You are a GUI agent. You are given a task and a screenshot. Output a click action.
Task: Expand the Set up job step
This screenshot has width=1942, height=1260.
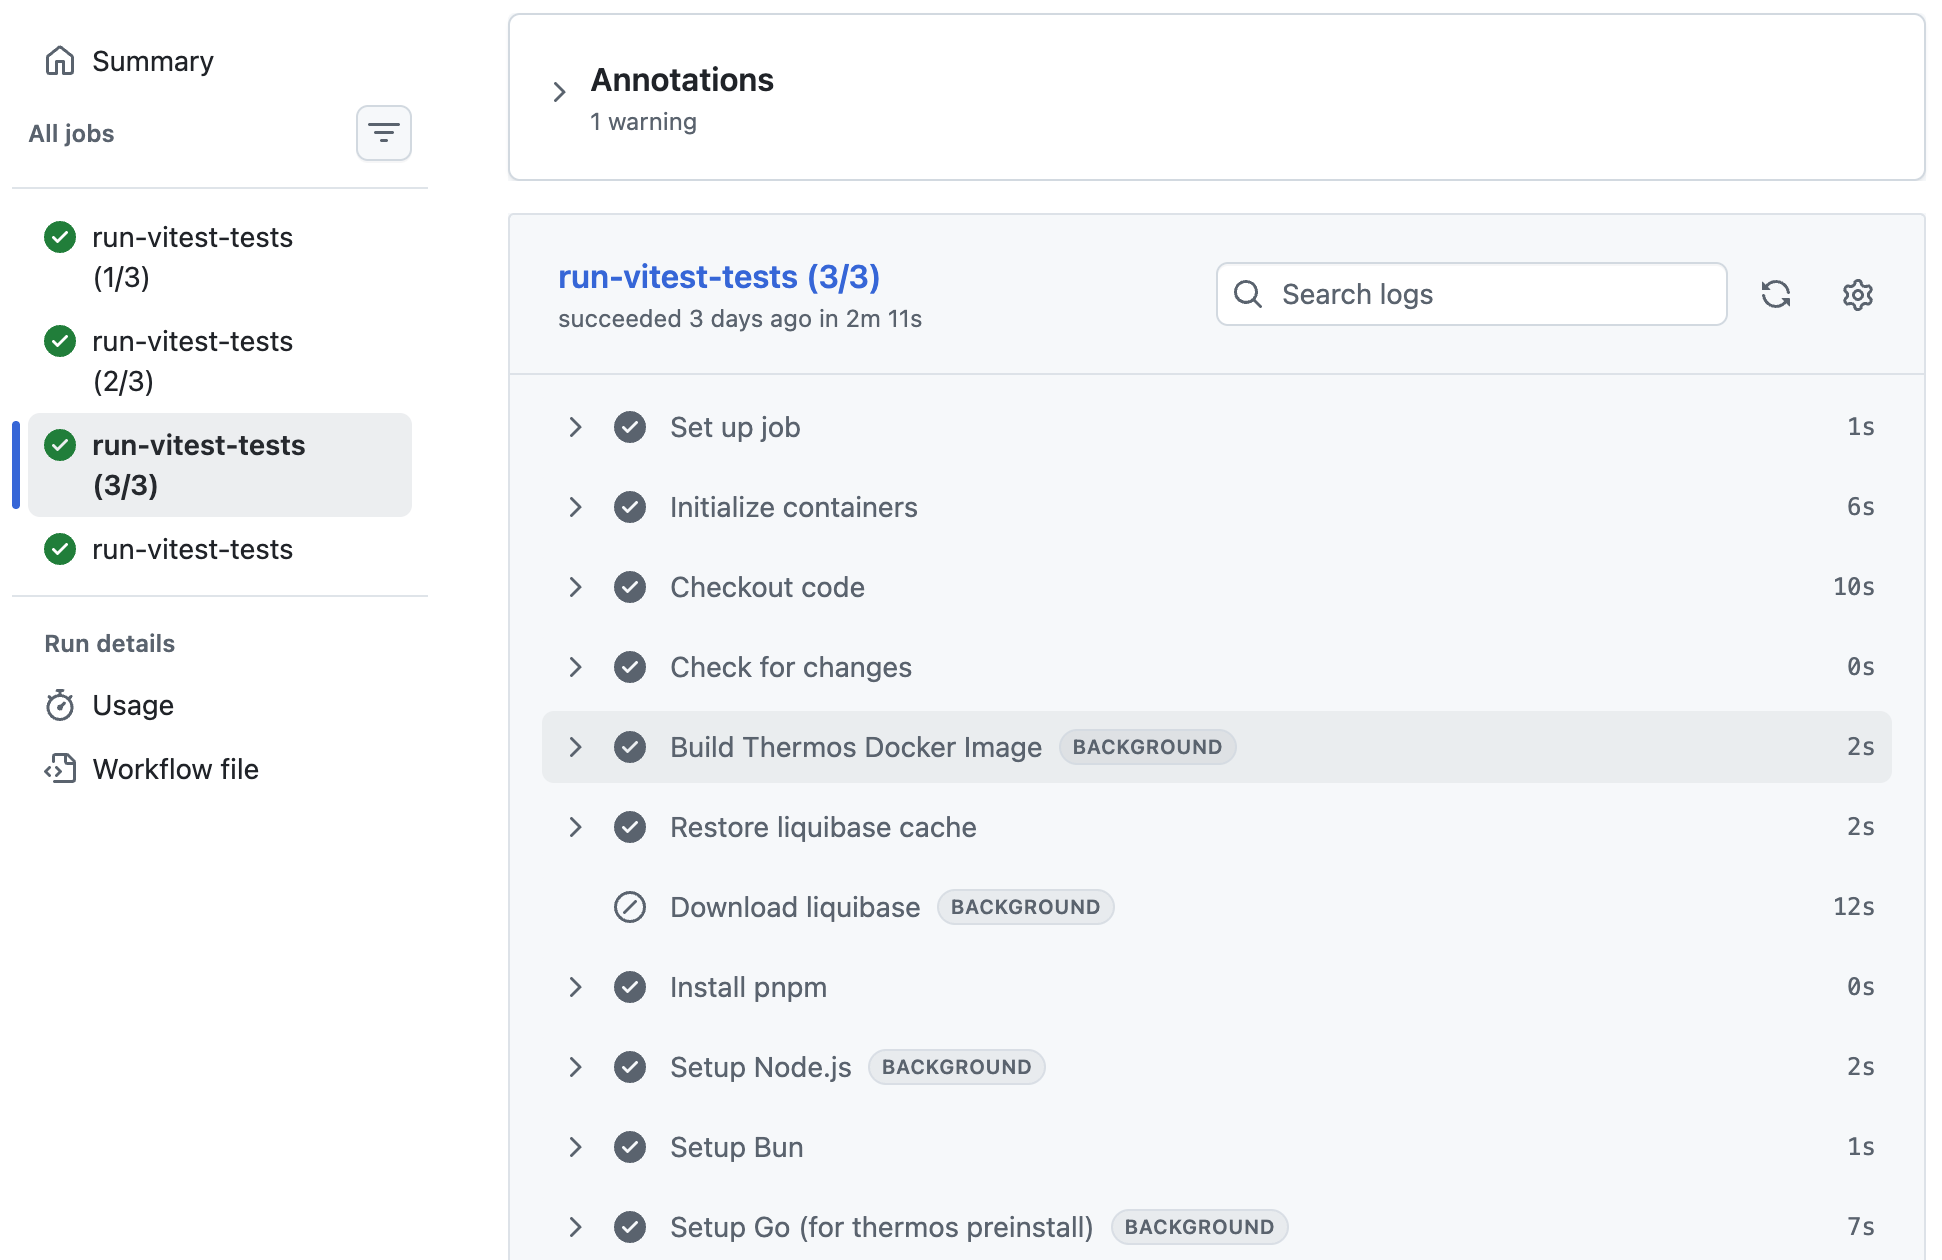point(575,427)
